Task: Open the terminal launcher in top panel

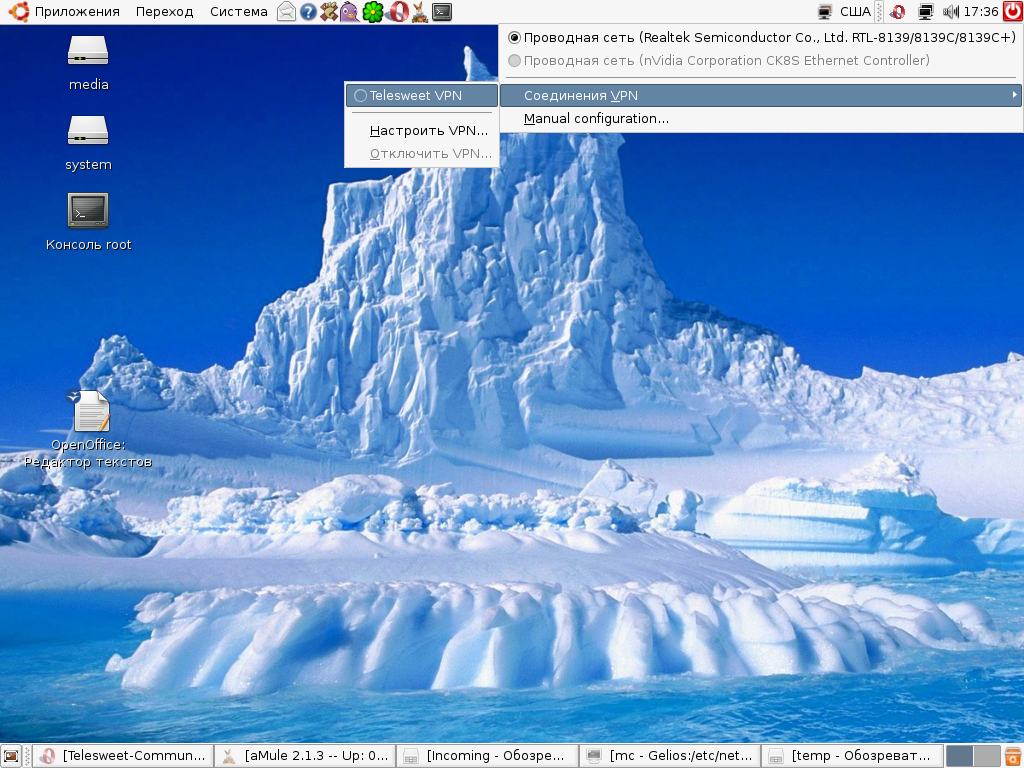Action: [x=441, y=12]
